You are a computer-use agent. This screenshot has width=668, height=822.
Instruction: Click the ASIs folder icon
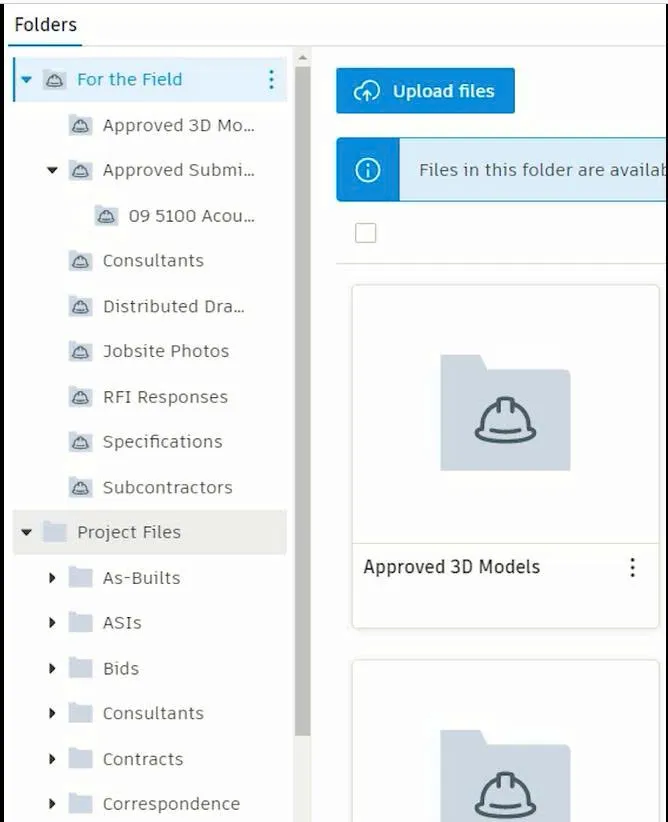pos(80,623)
